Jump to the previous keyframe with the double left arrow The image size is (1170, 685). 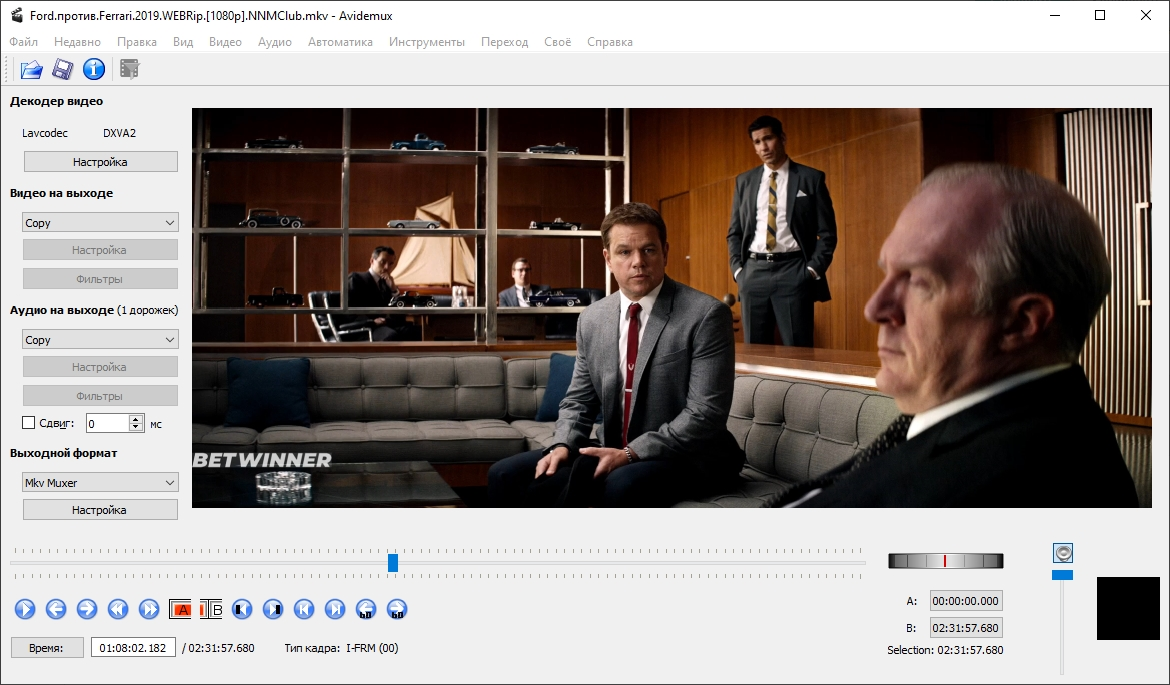click(118, 610)
